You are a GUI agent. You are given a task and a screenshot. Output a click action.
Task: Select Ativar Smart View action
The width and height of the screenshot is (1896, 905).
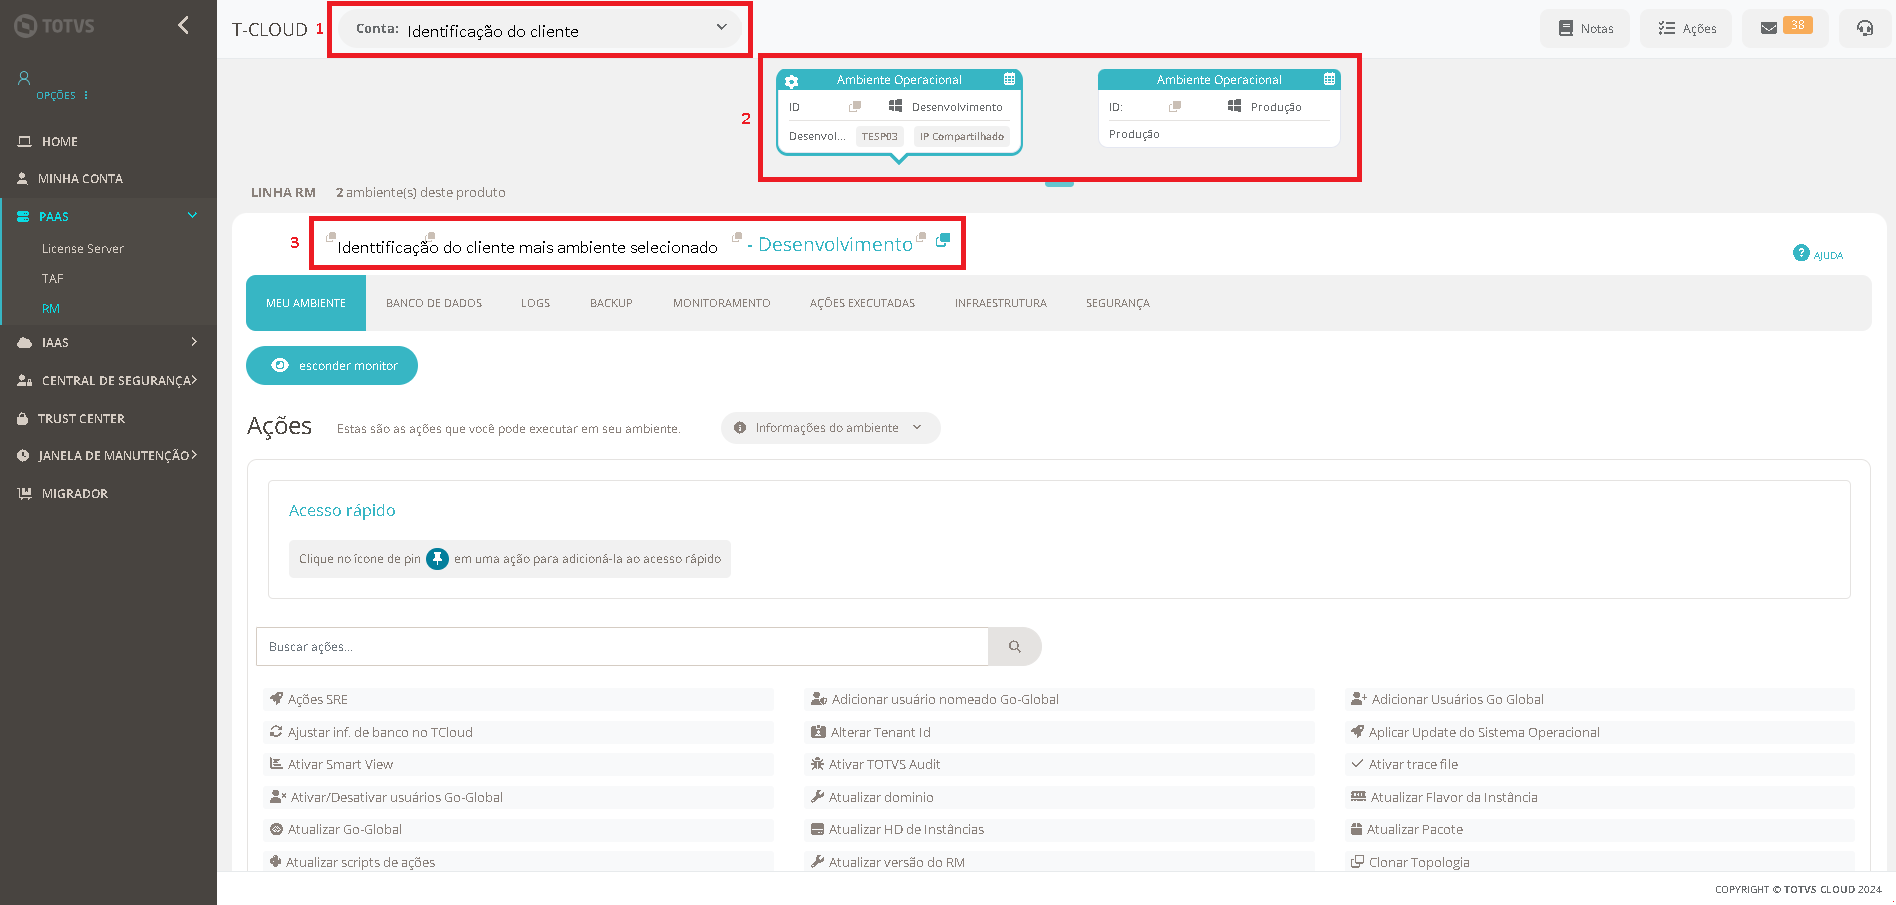click(x=518, y=764)
